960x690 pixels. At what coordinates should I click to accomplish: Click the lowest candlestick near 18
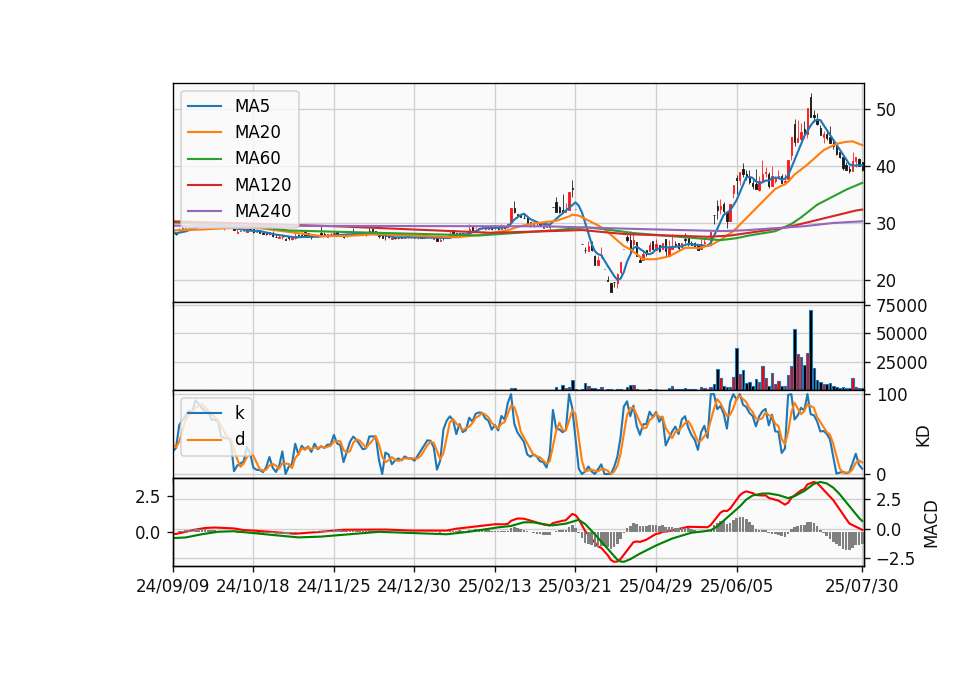point(611,286)
